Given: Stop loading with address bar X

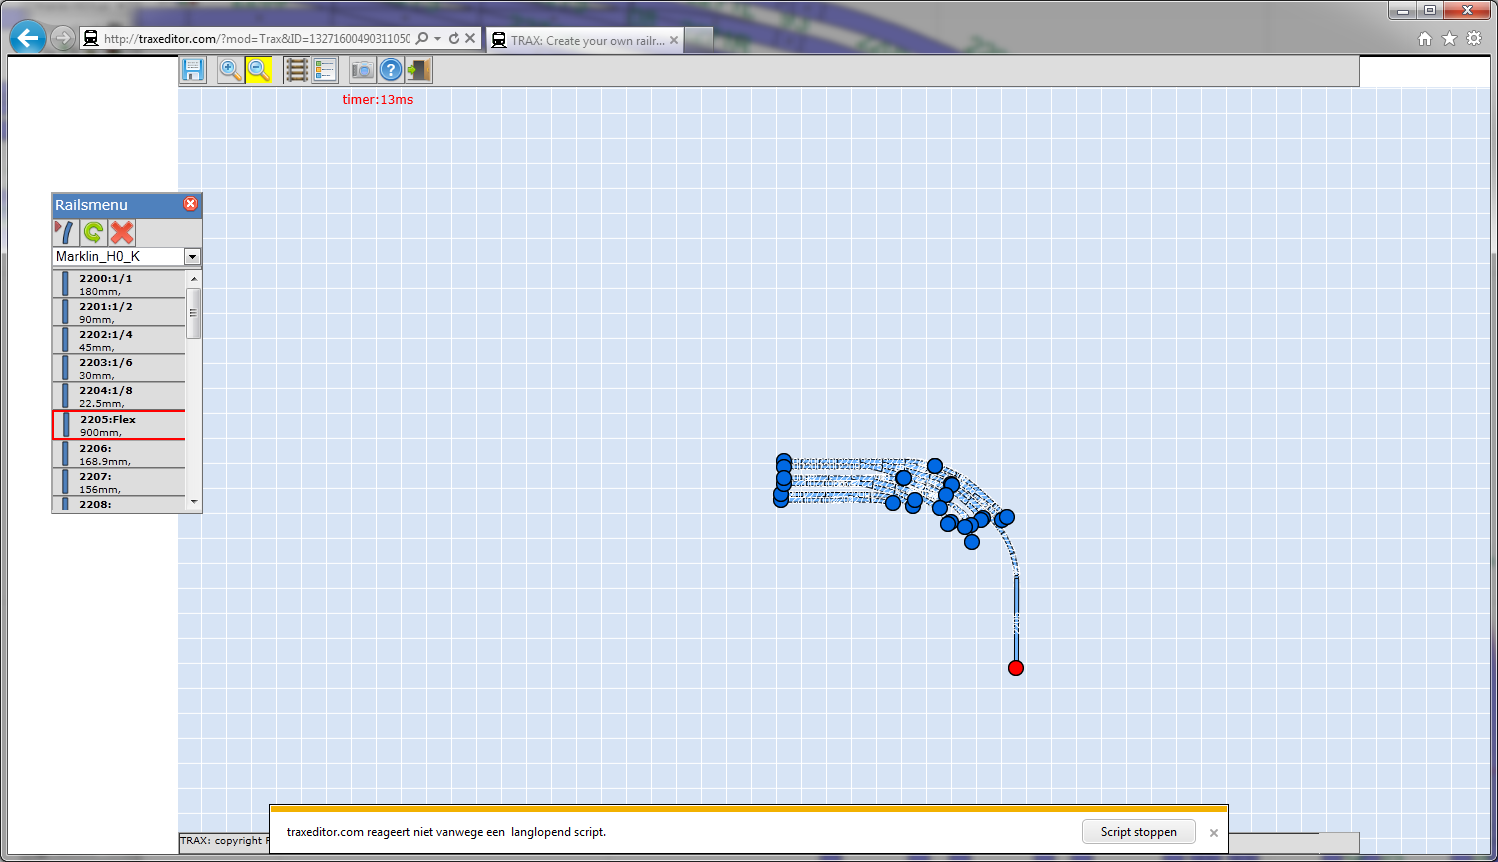Looking at the screenshot, I should pos(470,39).
